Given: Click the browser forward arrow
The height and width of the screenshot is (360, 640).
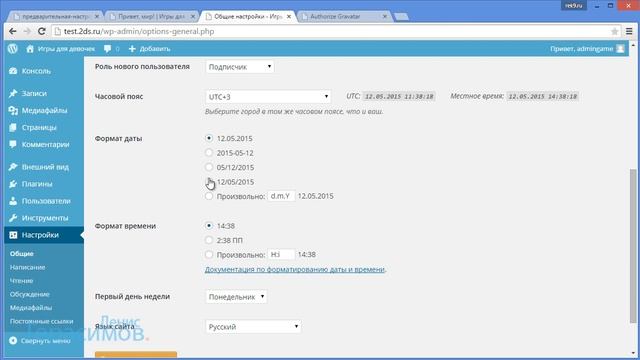Looking at the screenshot, I should pyautogui.click(x=27, y=31).
